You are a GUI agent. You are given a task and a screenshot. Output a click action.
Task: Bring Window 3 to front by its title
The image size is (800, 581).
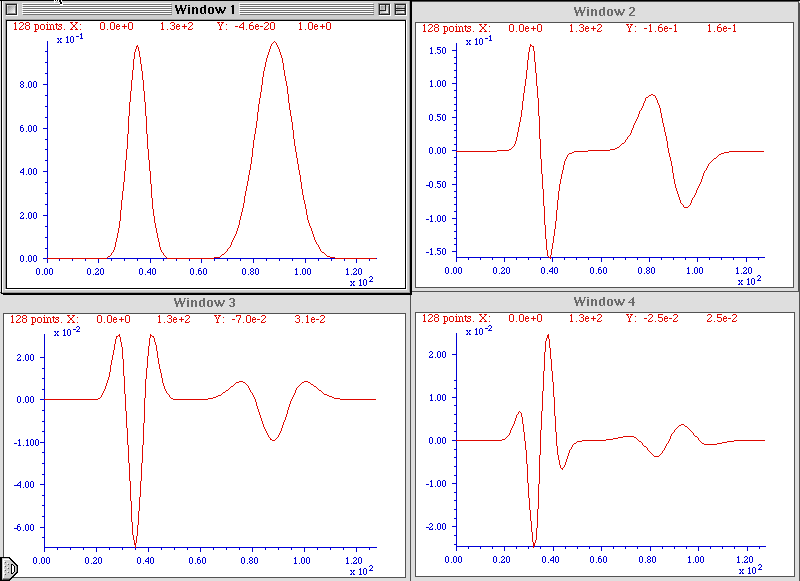click(x=204, y=302)
